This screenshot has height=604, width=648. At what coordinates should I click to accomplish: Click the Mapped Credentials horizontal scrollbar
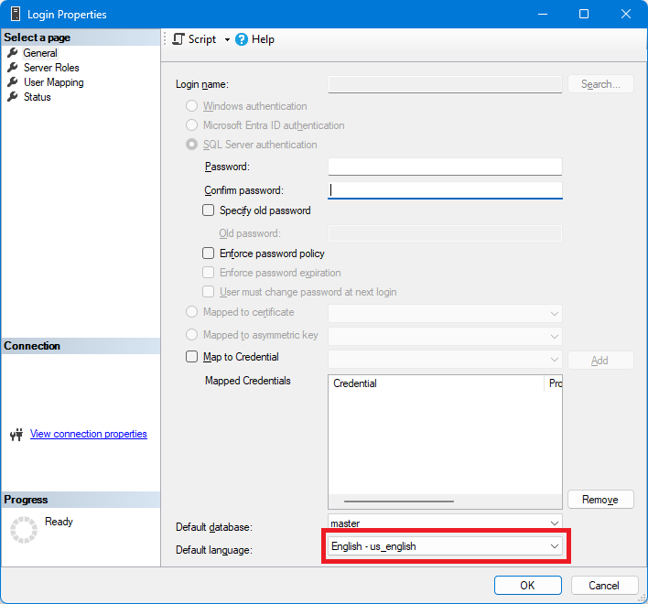pyautogui.click(x=399, y=501)
